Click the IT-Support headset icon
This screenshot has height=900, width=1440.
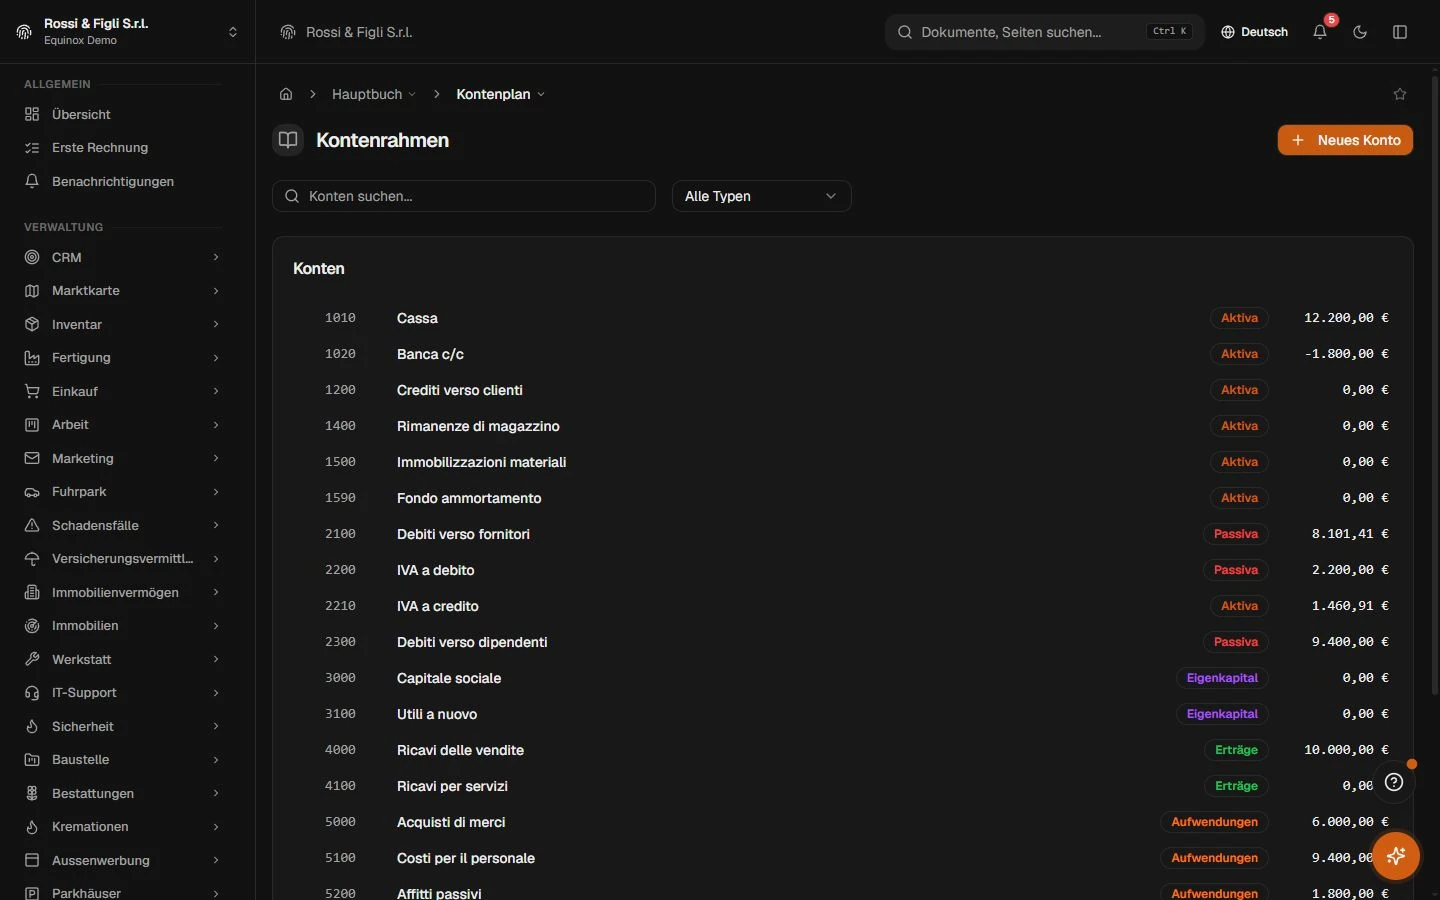point(32,693)
